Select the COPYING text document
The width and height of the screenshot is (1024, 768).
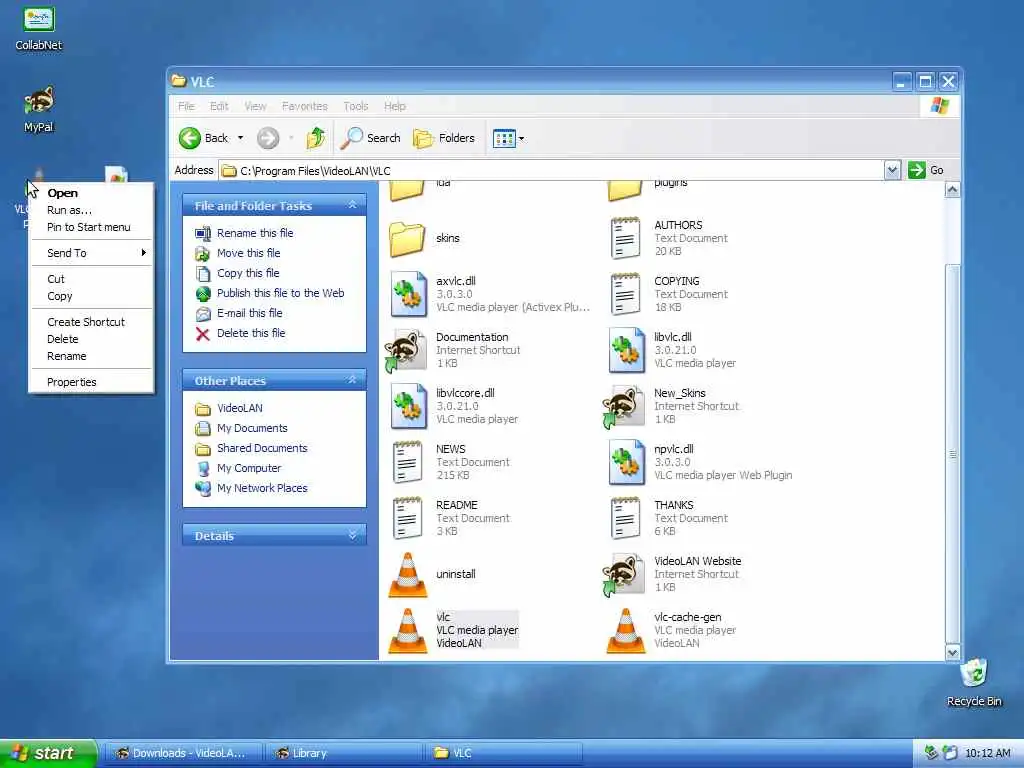coord(667,295)
